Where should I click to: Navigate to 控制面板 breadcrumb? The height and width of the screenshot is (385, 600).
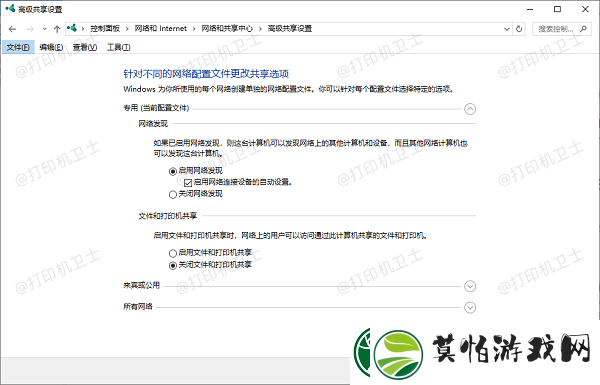105,28
